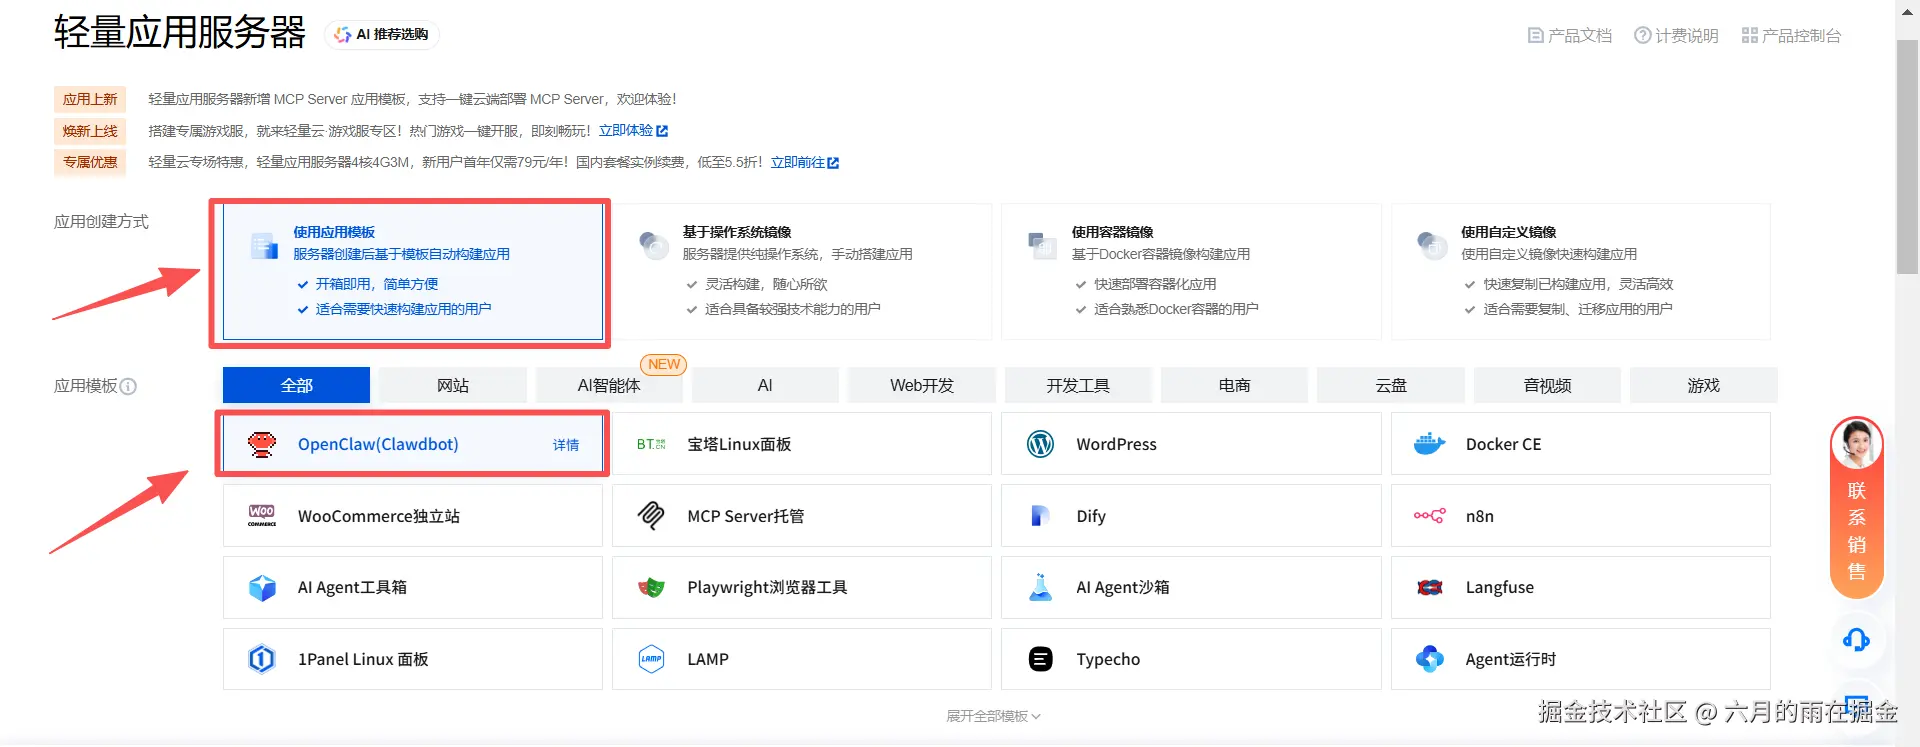Screen dimensions: 1920x747
Task: Click the Typecho logo icon
Action: (1041, 659)
